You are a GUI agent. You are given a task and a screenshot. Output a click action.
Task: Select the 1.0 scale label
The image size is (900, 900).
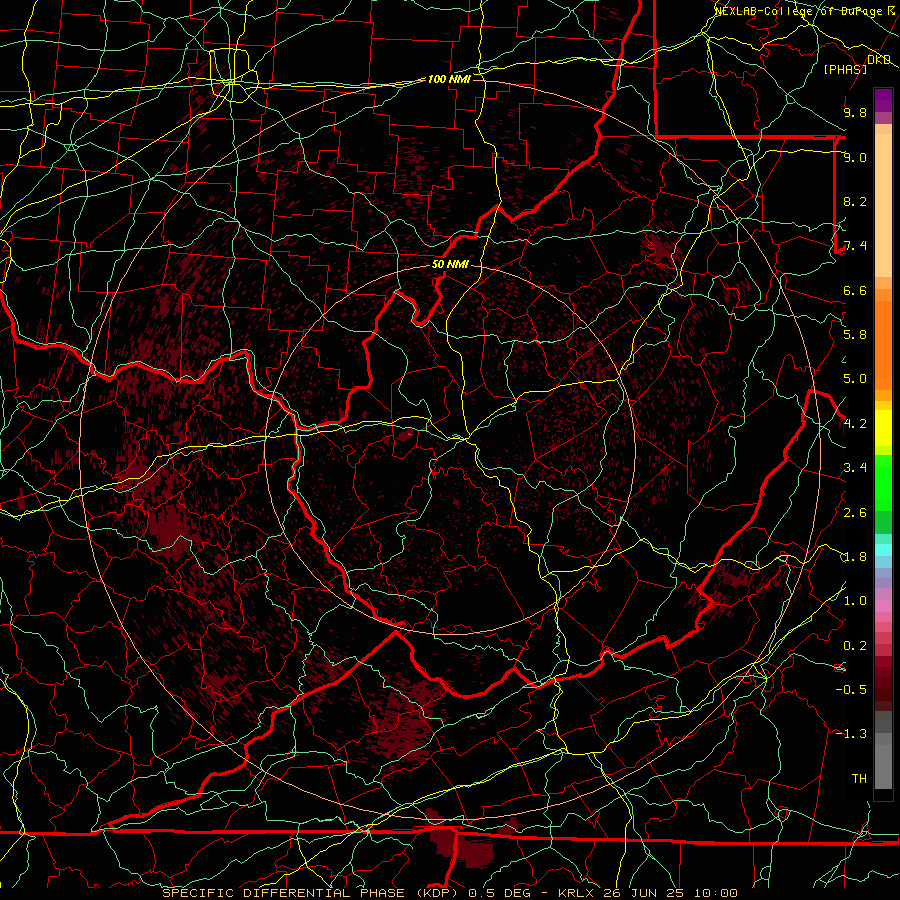[855, 601]
